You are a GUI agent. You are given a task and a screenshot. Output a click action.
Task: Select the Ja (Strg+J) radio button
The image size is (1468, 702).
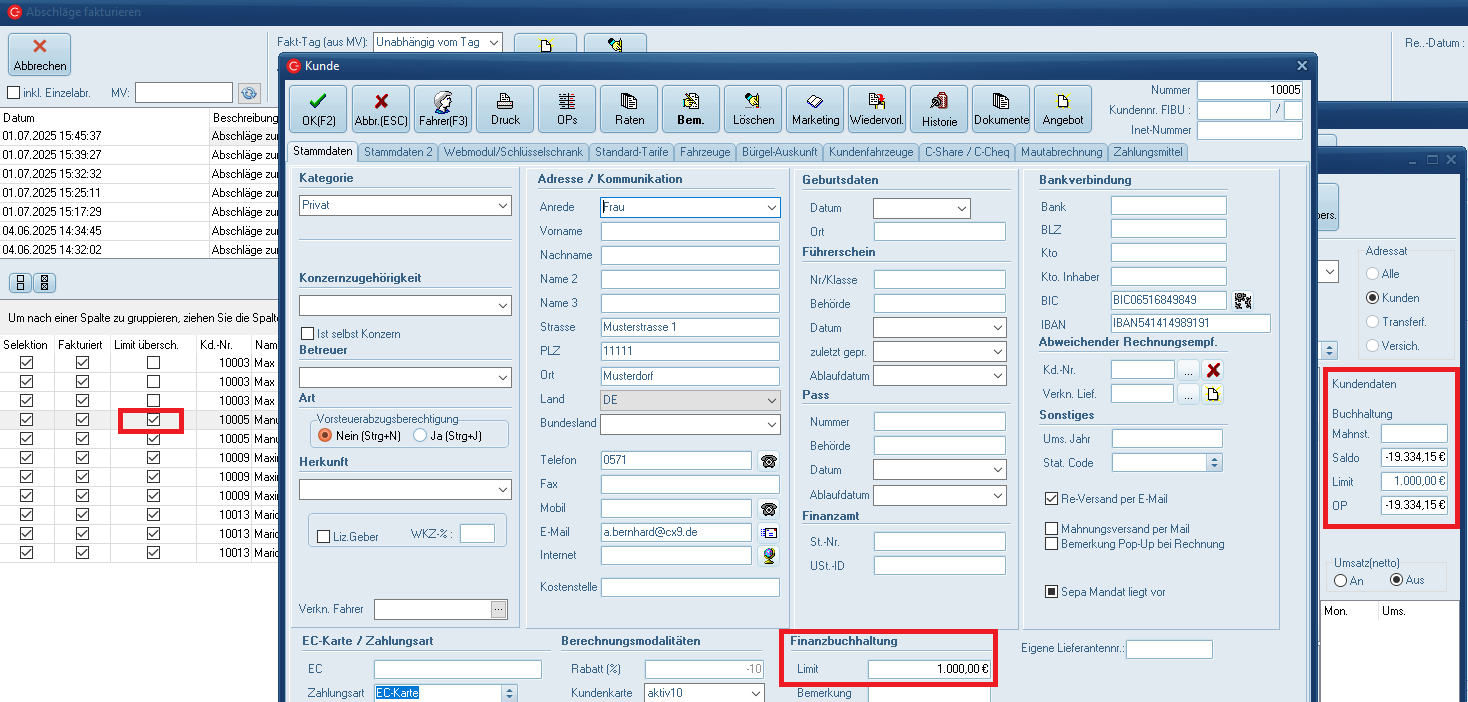421,436
